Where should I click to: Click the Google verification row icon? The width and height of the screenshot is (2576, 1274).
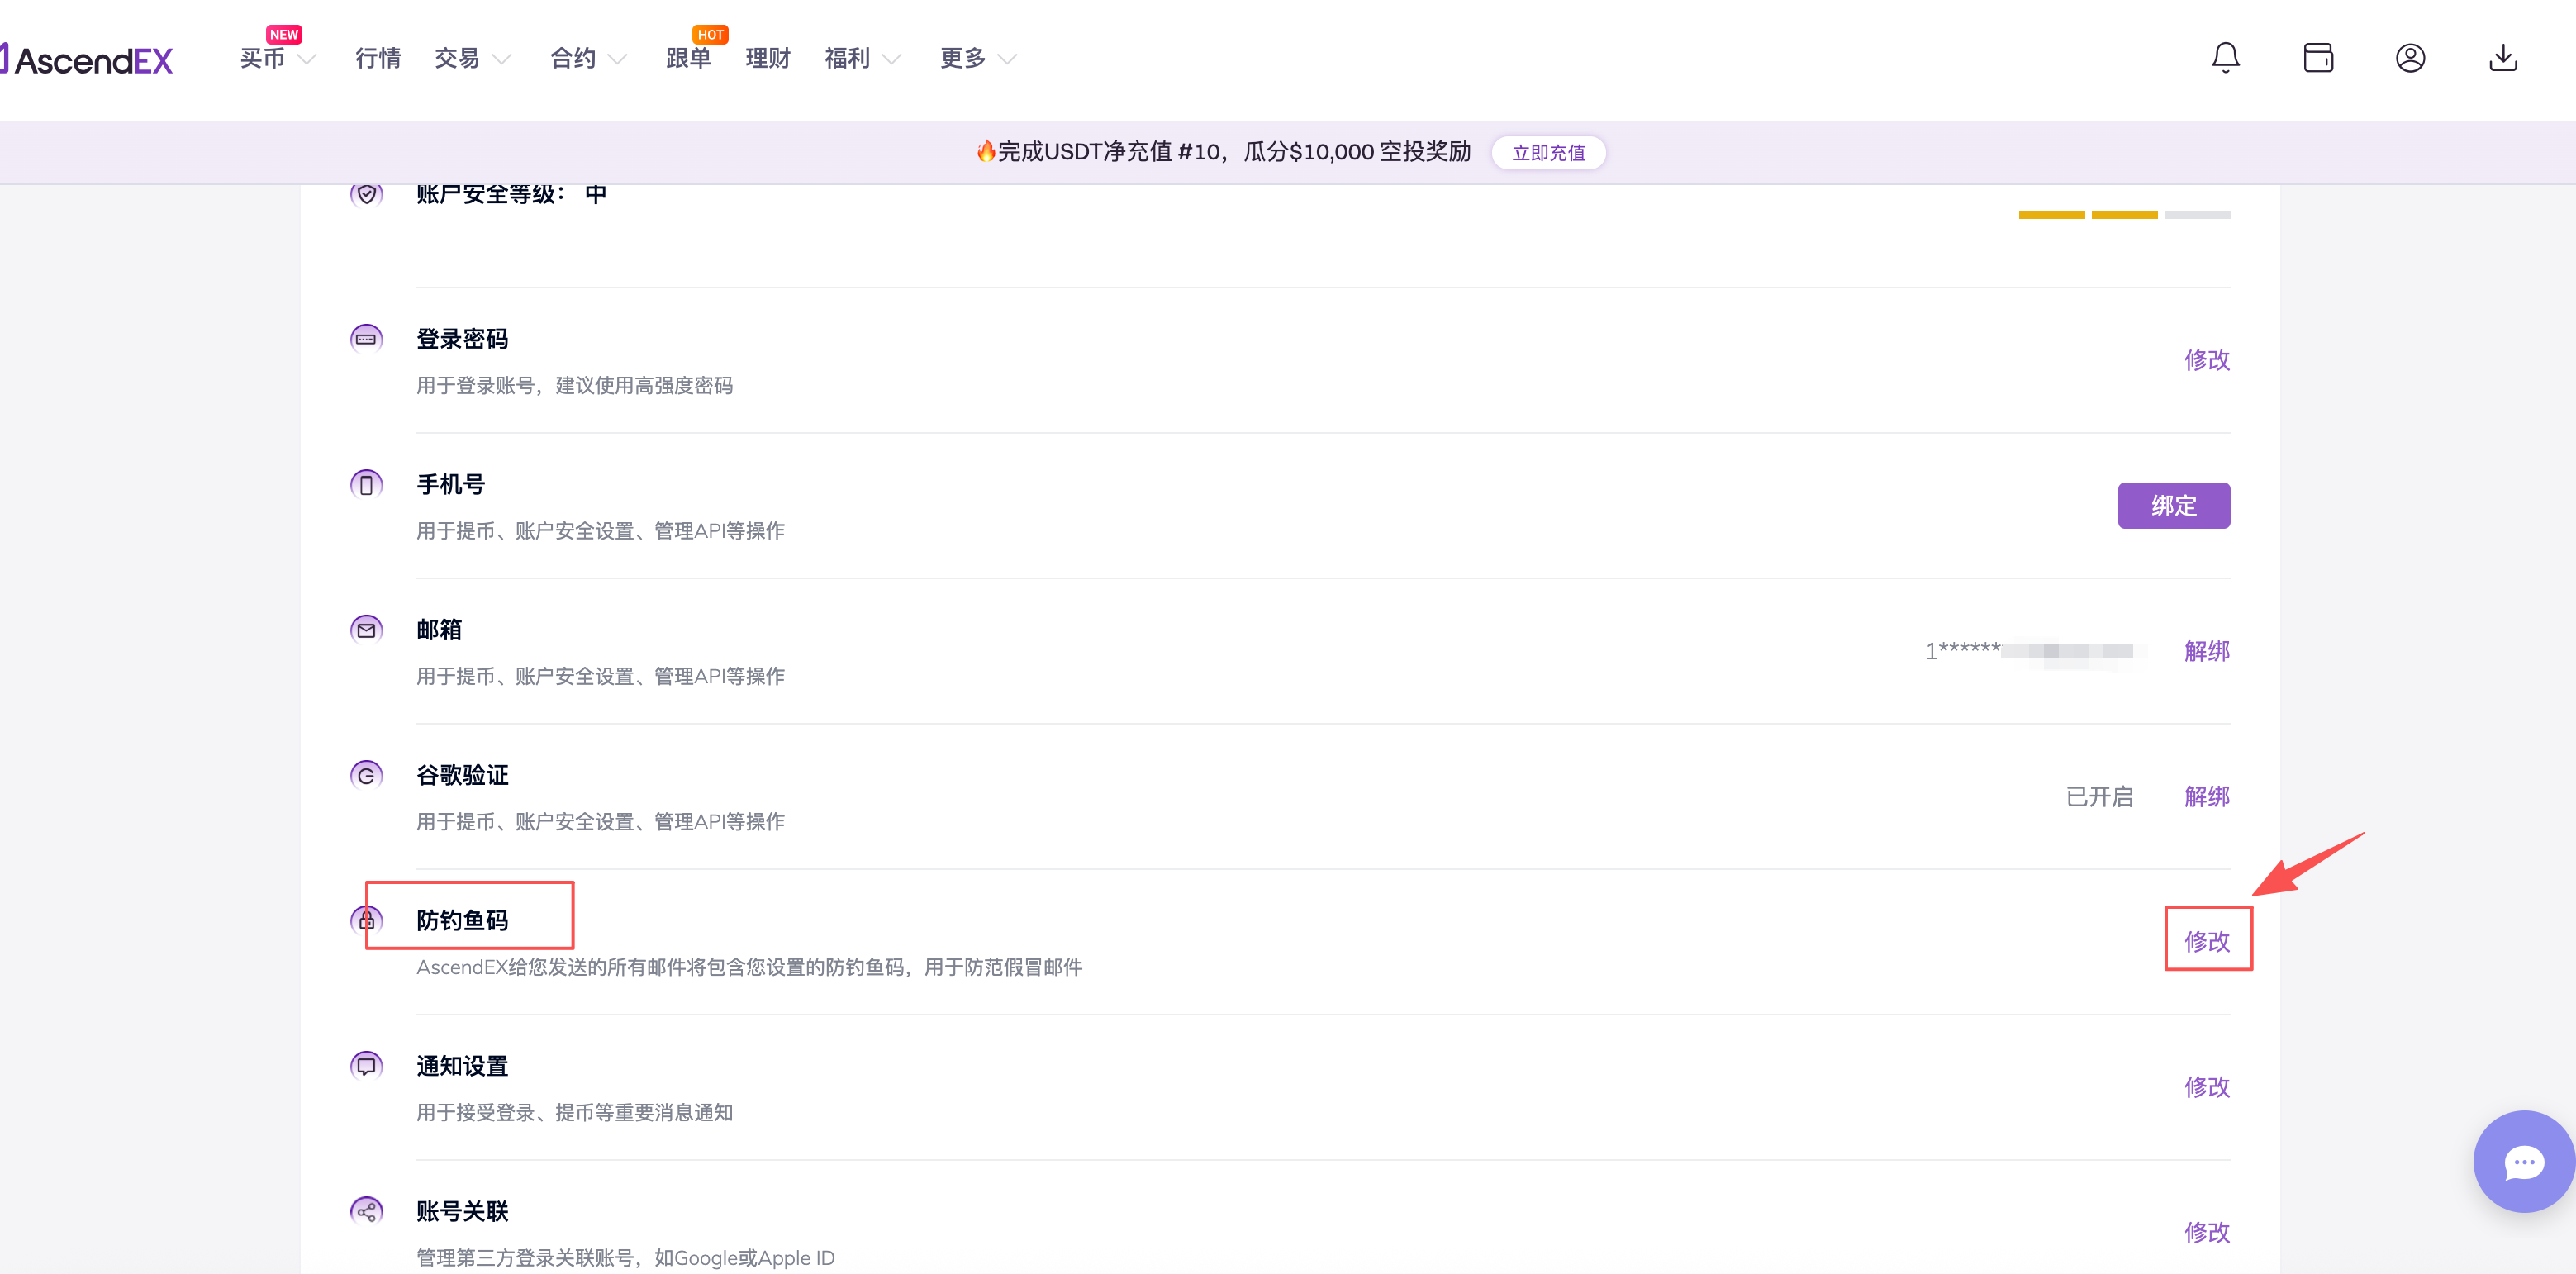pos(366,775)
